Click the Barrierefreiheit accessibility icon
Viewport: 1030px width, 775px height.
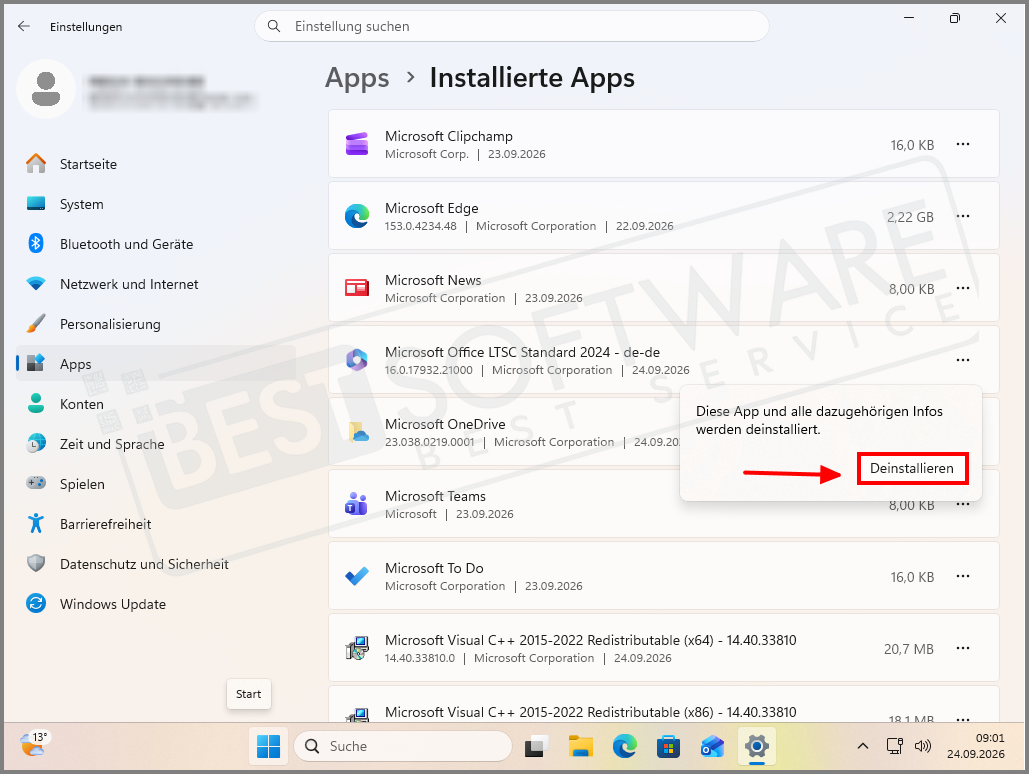[36, 523]
